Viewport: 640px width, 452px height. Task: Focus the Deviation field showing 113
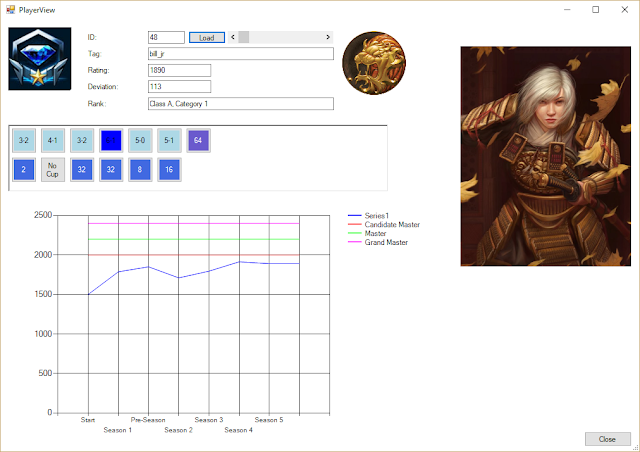[x=180, y=87]
